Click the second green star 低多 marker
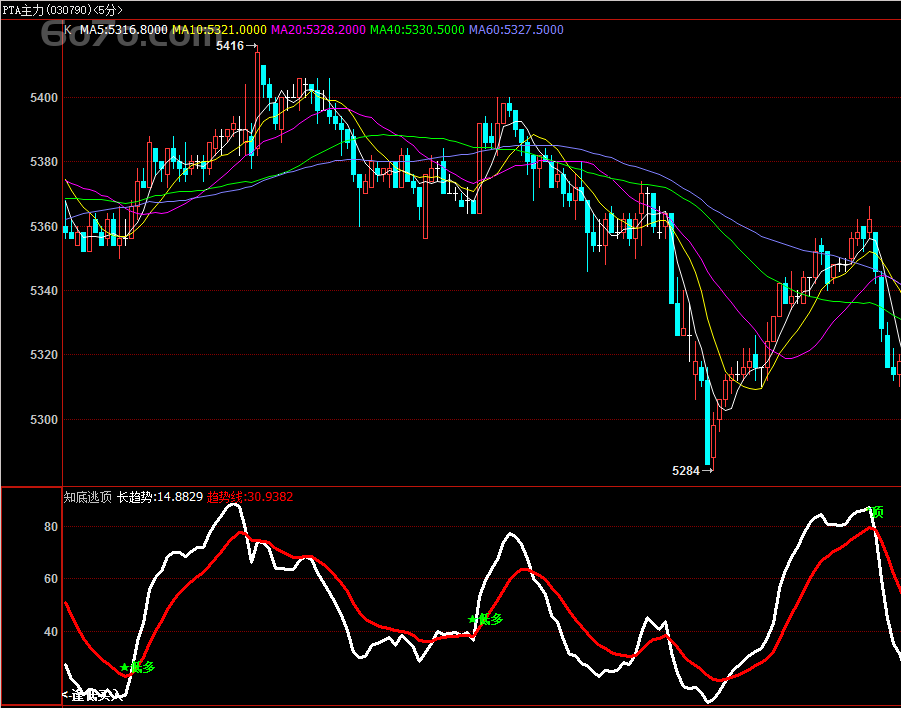The height and width of the screenshot is (708, 901). click(485, 619)
